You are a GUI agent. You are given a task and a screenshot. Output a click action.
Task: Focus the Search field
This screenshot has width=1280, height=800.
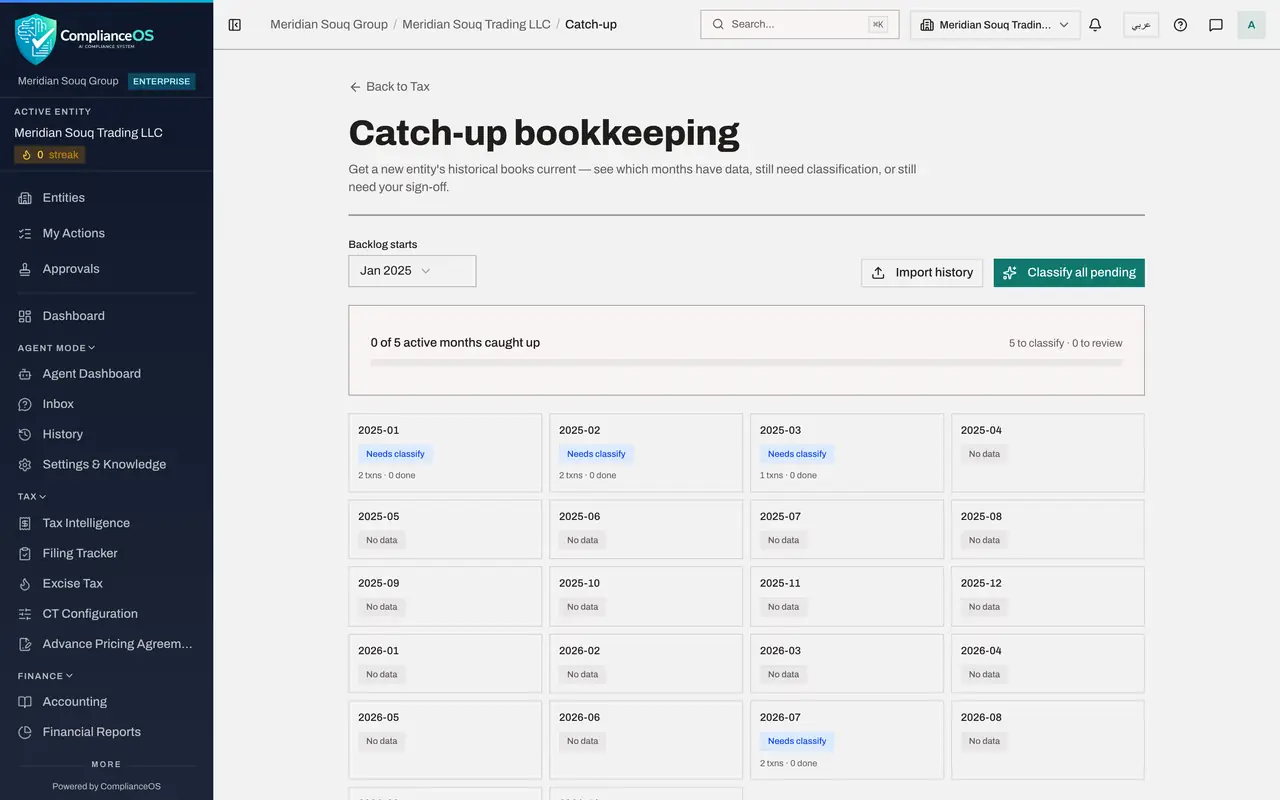[800, 24]
